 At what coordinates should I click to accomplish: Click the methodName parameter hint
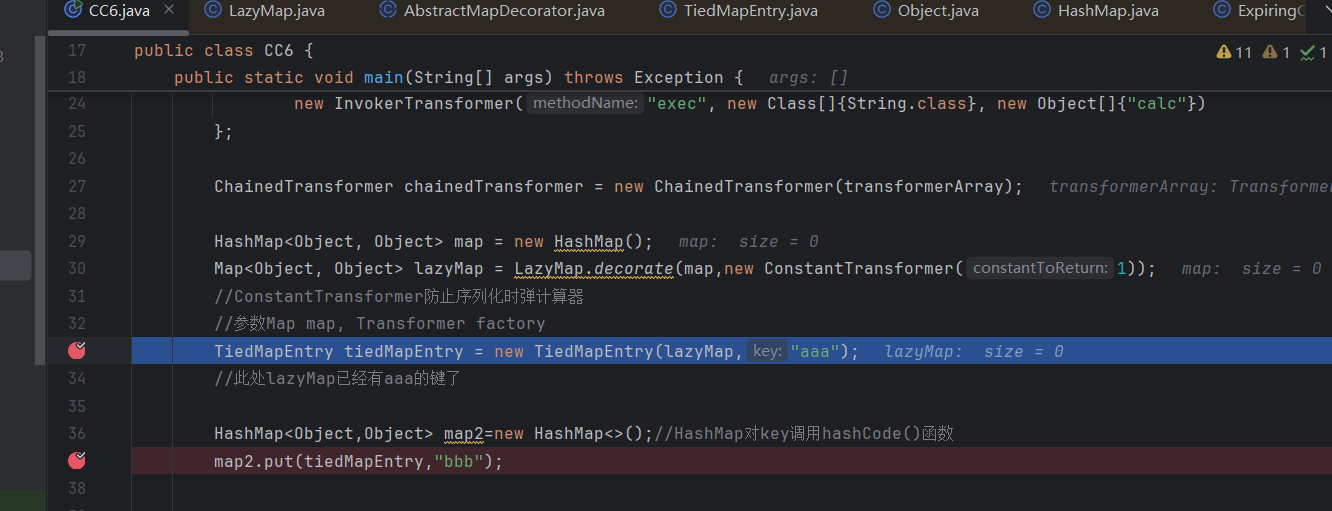point(585,104)
